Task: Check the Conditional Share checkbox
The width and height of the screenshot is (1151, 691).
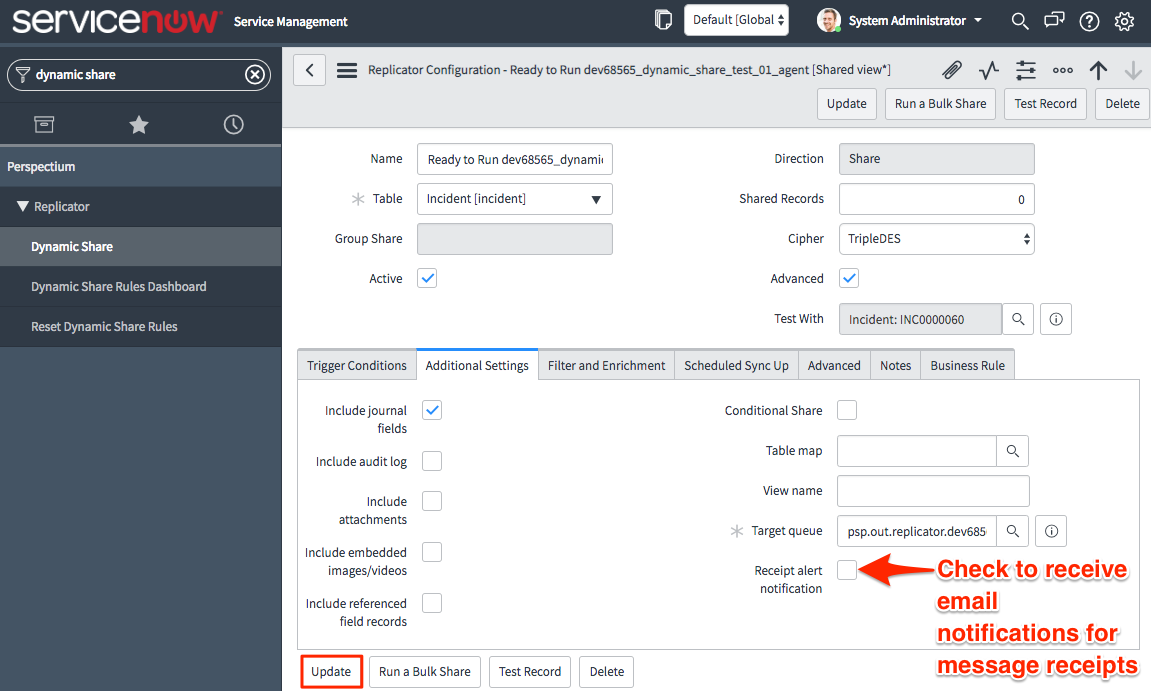Action: [x=847, y=410]
